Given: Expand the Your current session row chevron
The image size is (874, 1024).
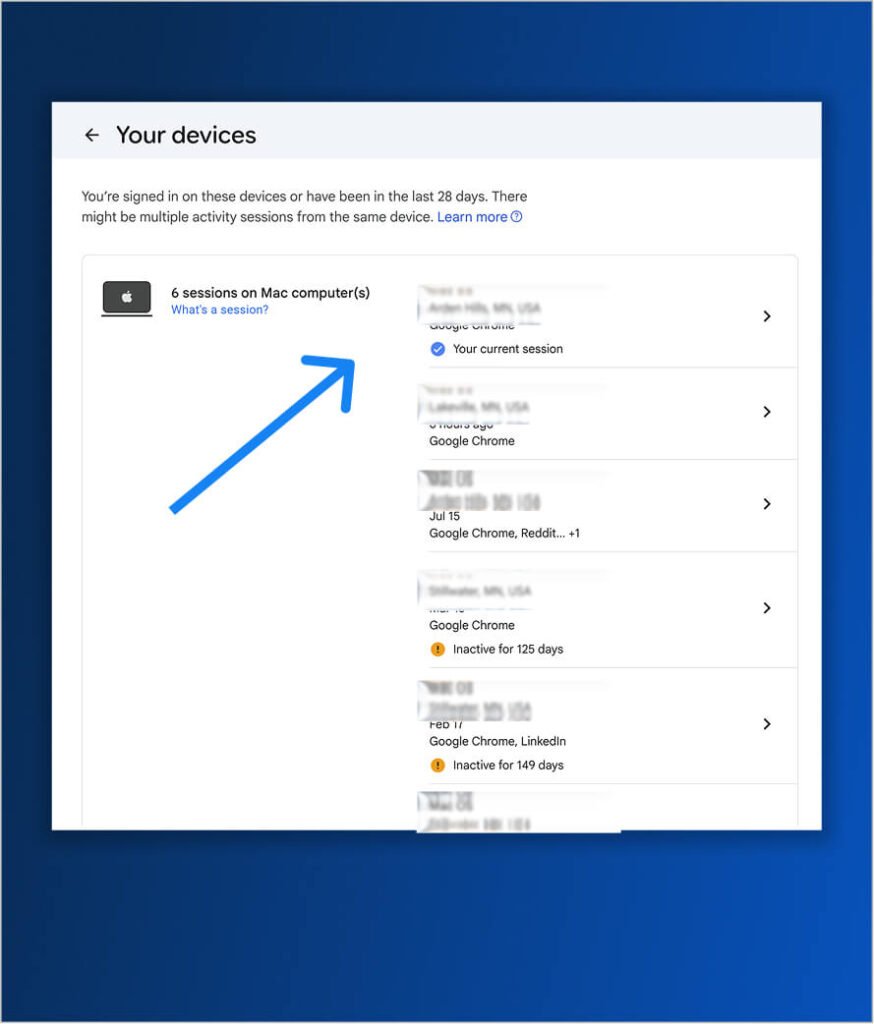Looking at the screenshot, I should [767, 317].
